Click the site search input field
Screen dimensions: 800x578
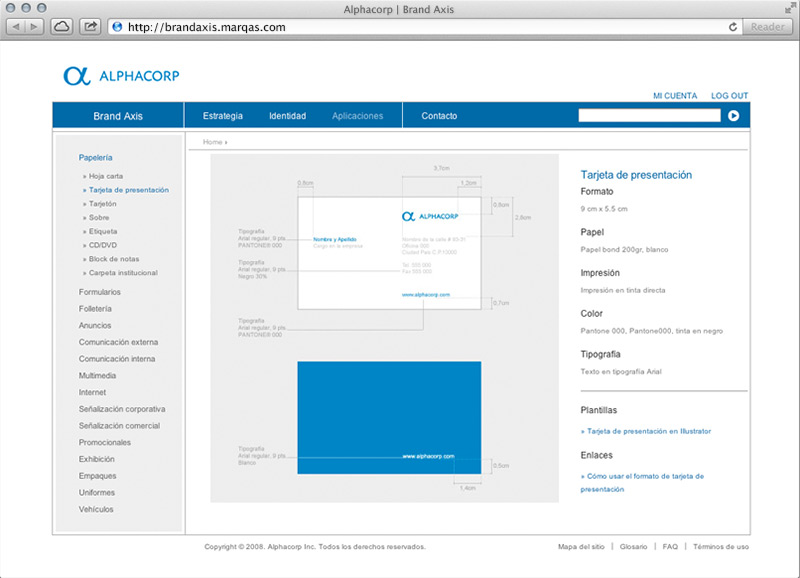pyautogui.click(x=649, y=116)
